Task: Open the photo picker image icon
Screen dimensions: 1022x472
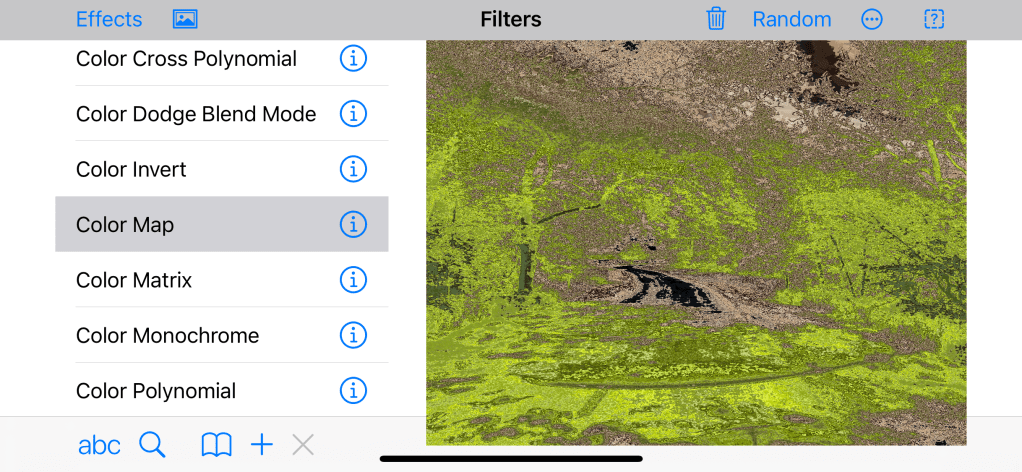Action: [185, 20]
